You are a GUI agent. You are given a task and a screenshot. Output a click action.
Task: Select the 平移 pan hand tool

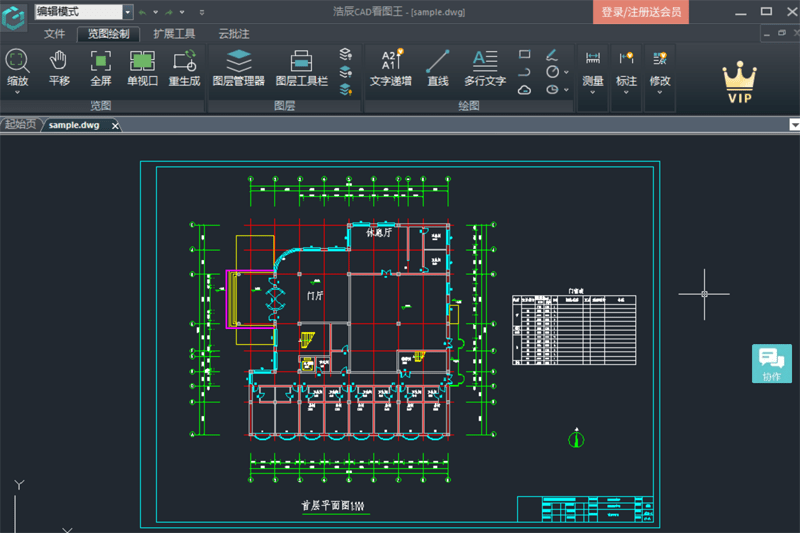tap(59, 67)
